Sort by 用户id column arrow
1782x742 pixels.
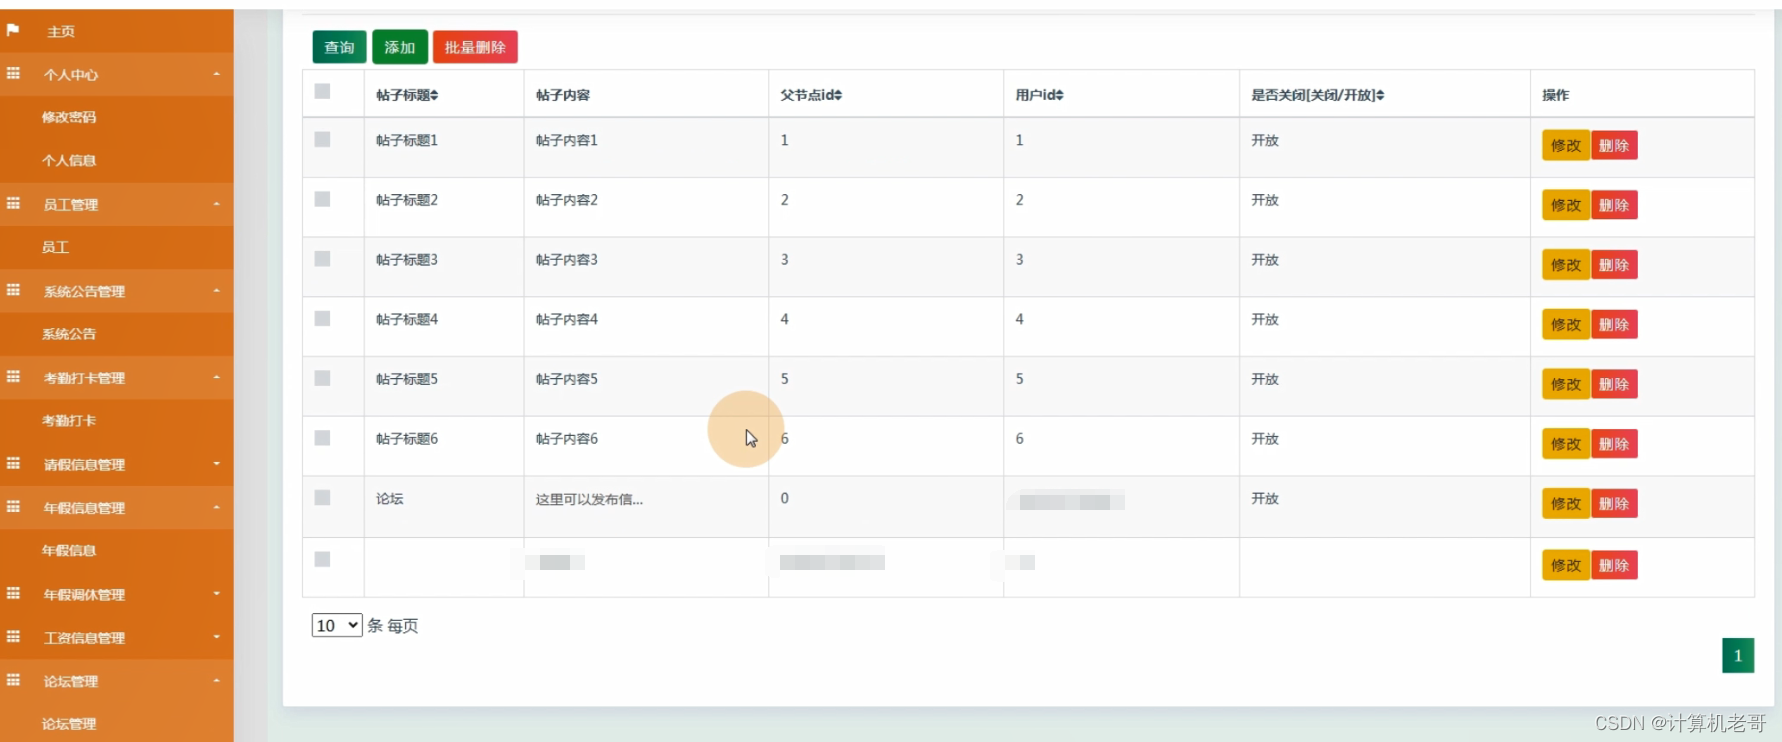(1059, 95)
